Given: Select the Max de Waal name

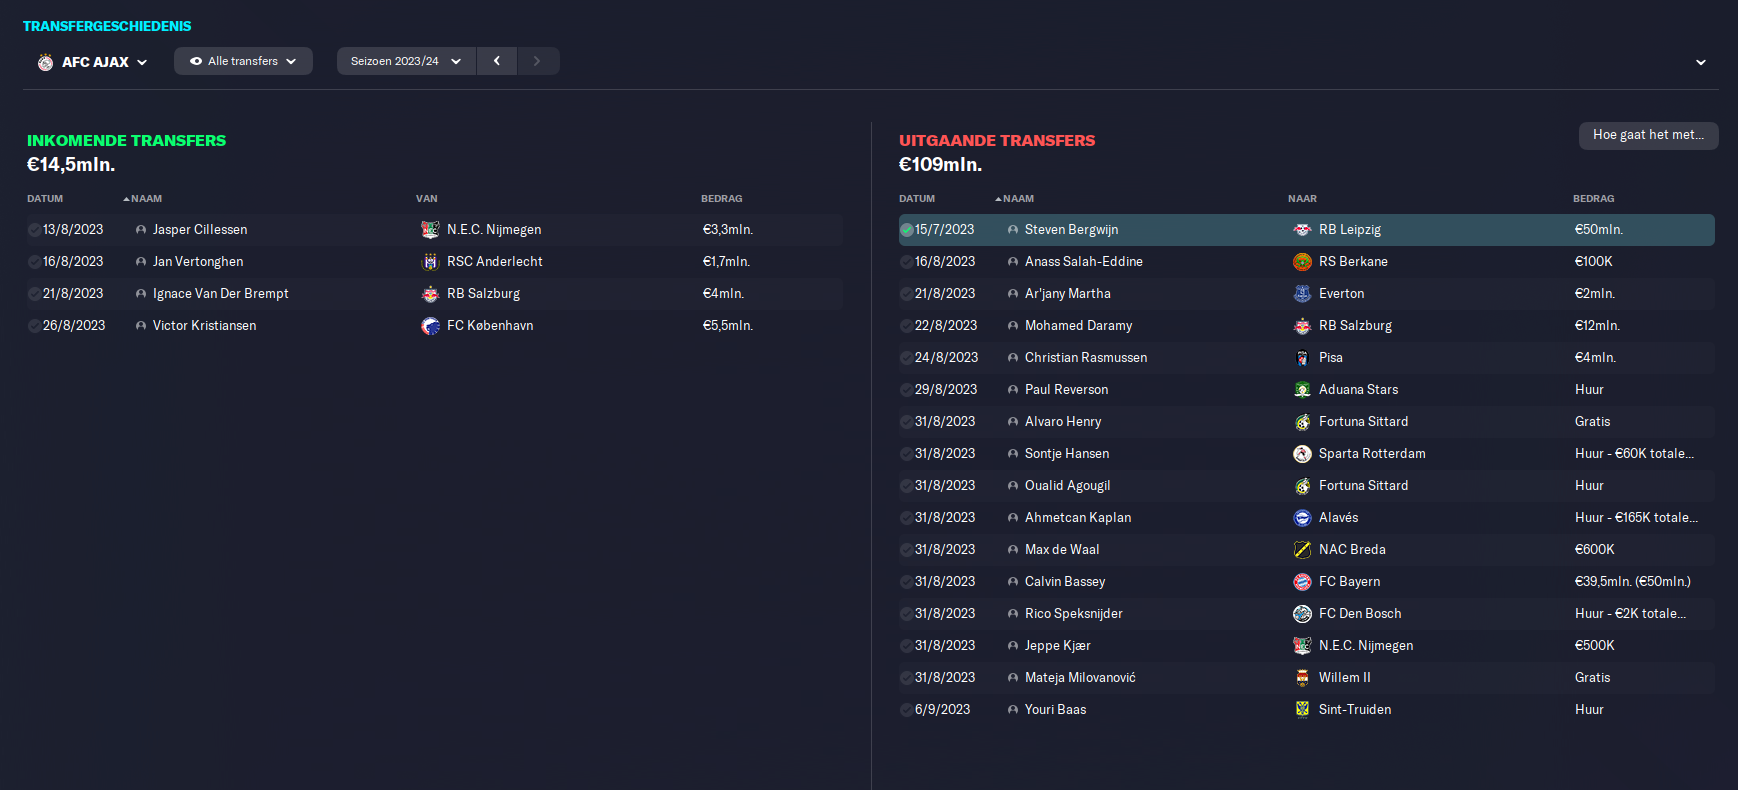Looking at the screenshot, I should (1062, 550).
